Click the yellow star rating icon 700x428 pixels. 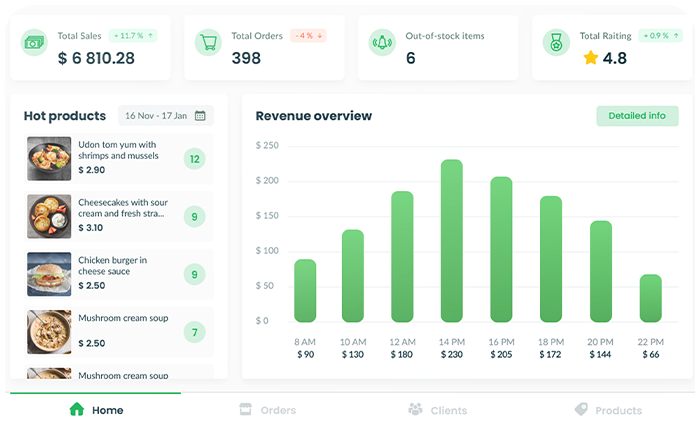[590, 58]
